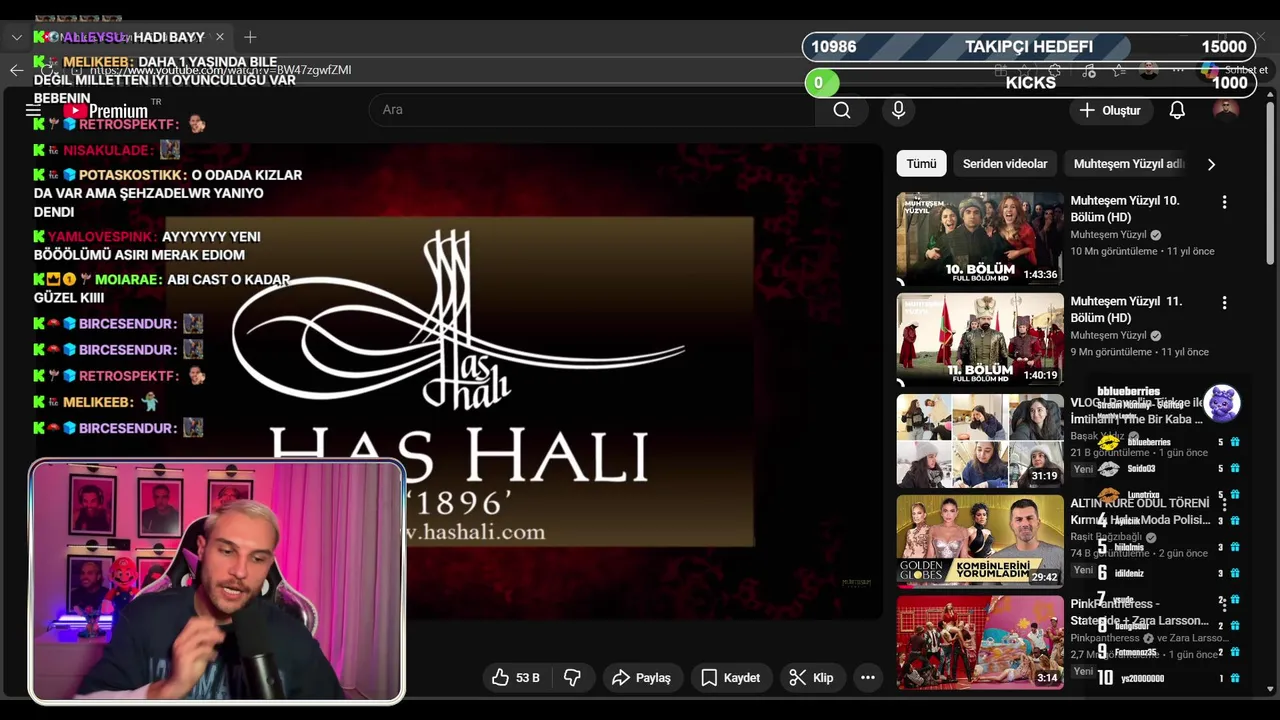Open the browser 'Sohbet et' Copilot button
This screenshot has width=1280, height=720.
[1235, 70]
